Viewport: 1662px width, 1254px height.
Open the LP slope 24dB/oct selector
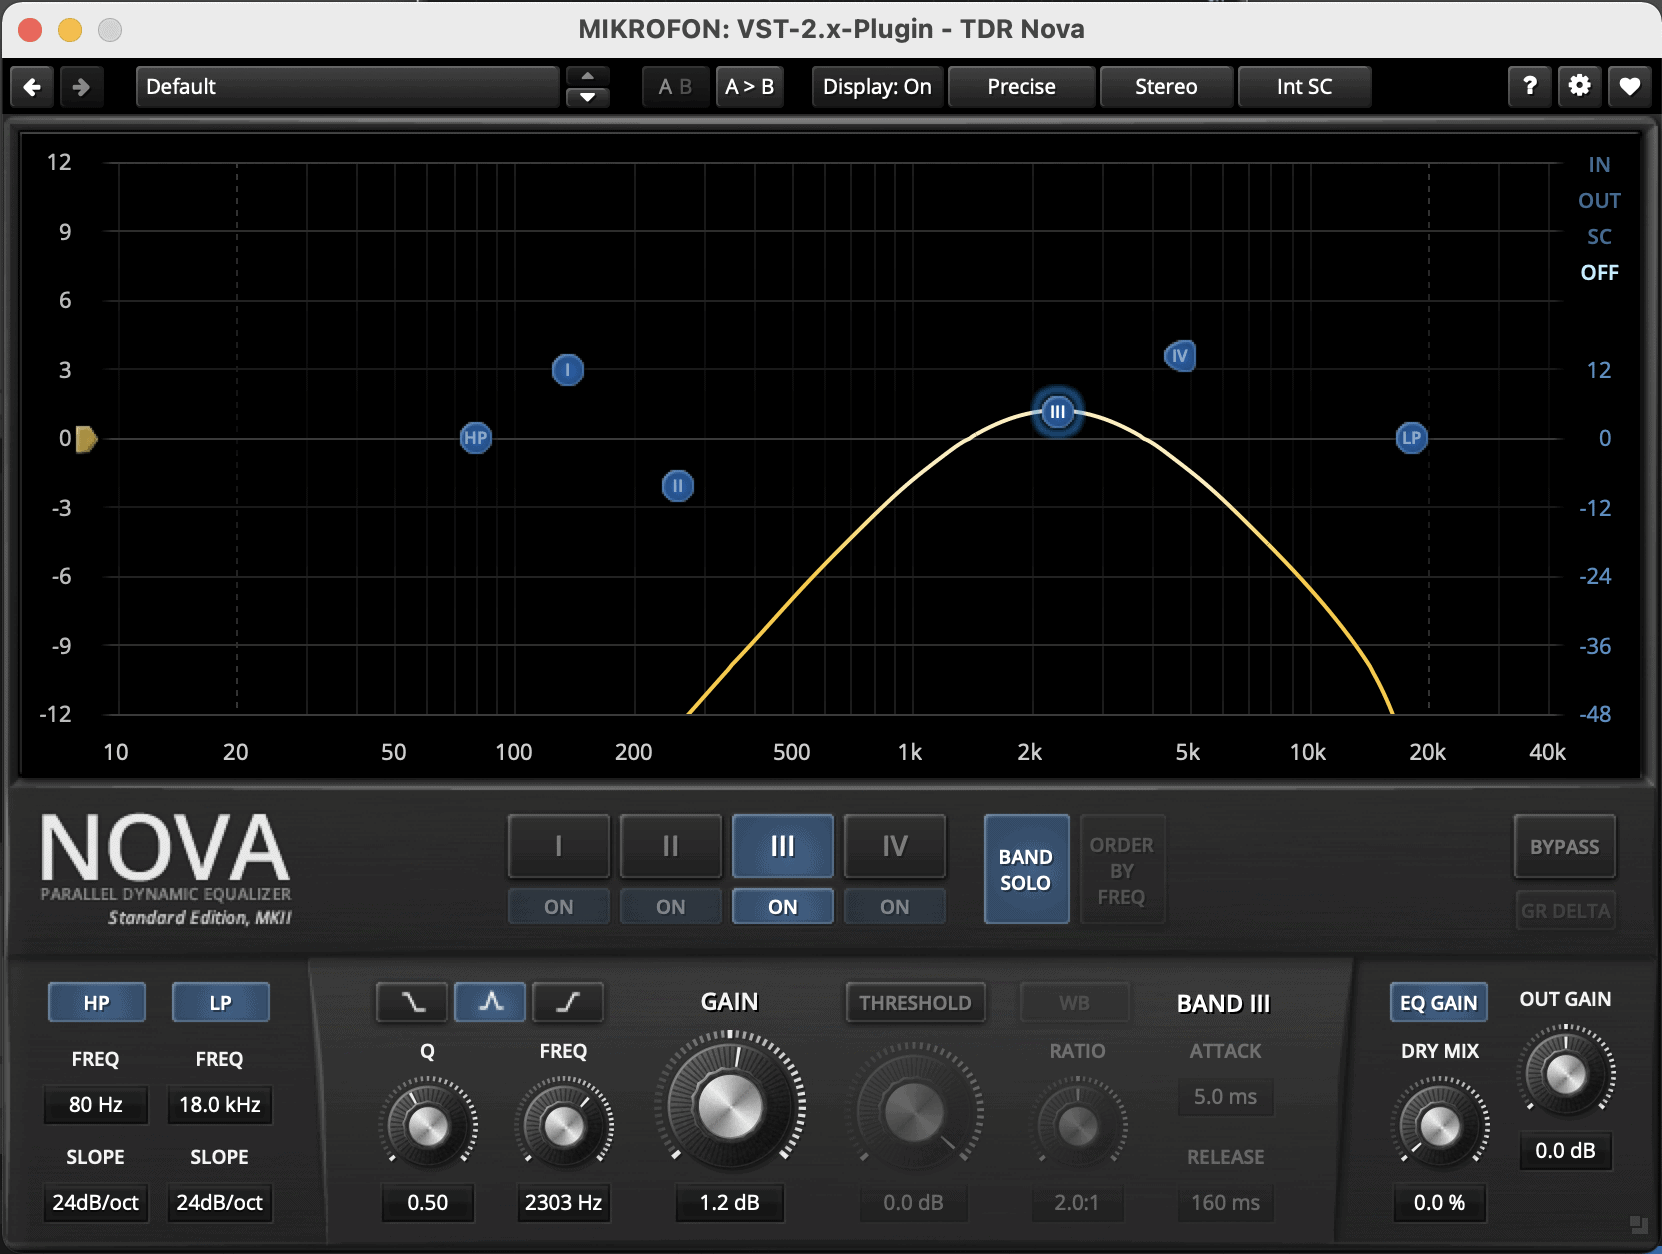tap(220, 1203)
